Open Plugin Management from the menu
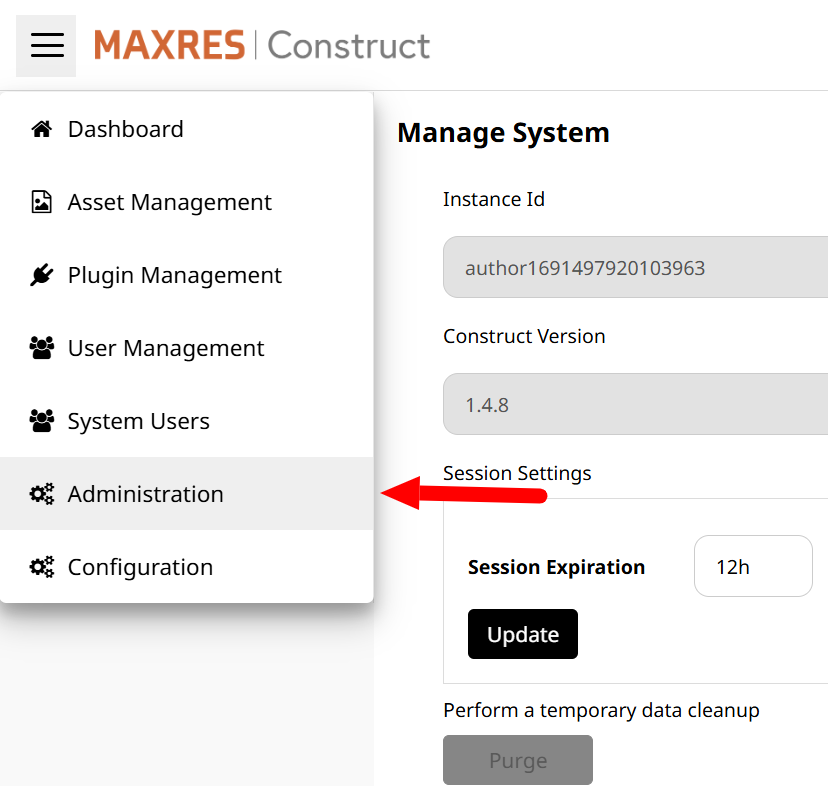 tap(173, 274)
